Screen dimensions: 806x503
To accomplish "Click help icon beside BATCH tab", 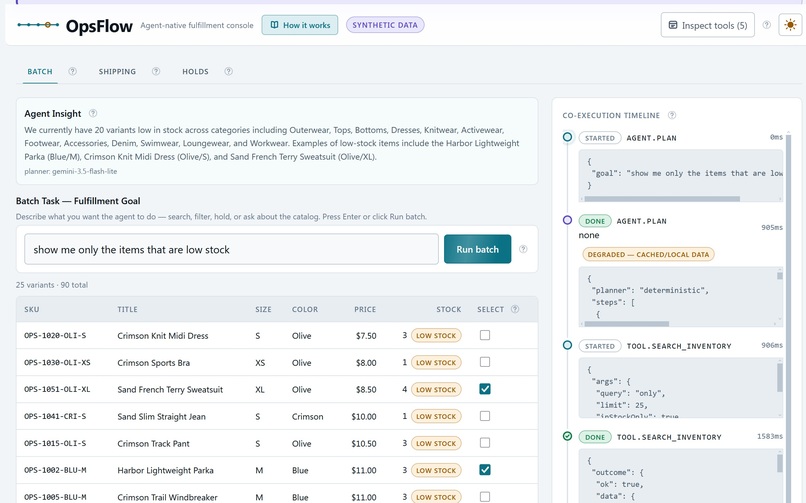I will (72, 71).
